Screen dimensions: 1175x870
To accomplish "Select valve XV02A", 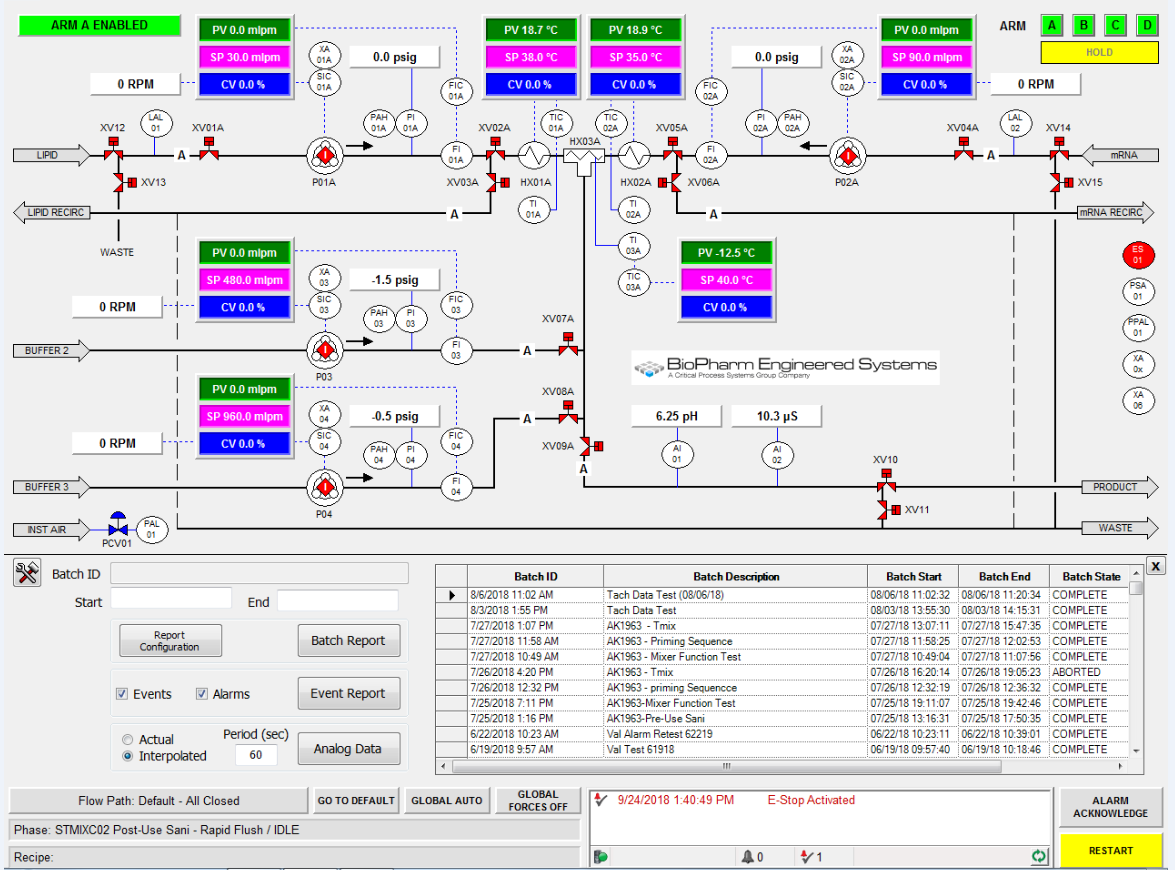I will click(x=495, y=149).
